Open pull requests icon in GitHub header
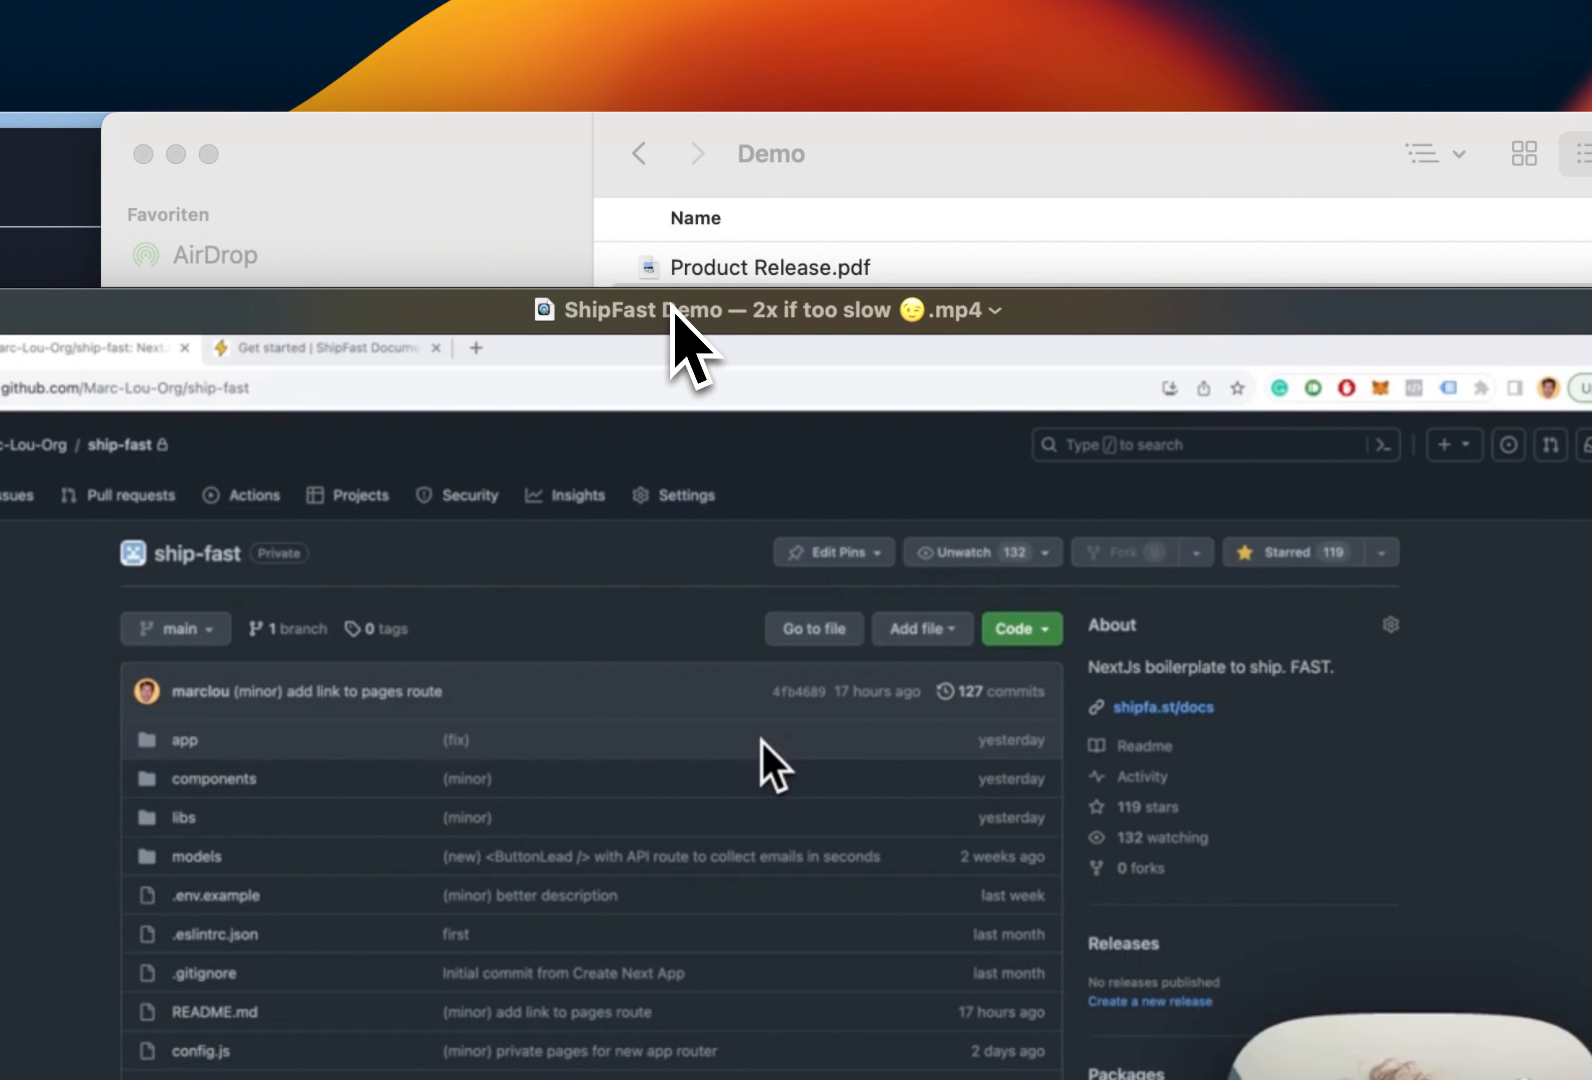This screenshot has height=1080, width=1592. (1550, 445)
